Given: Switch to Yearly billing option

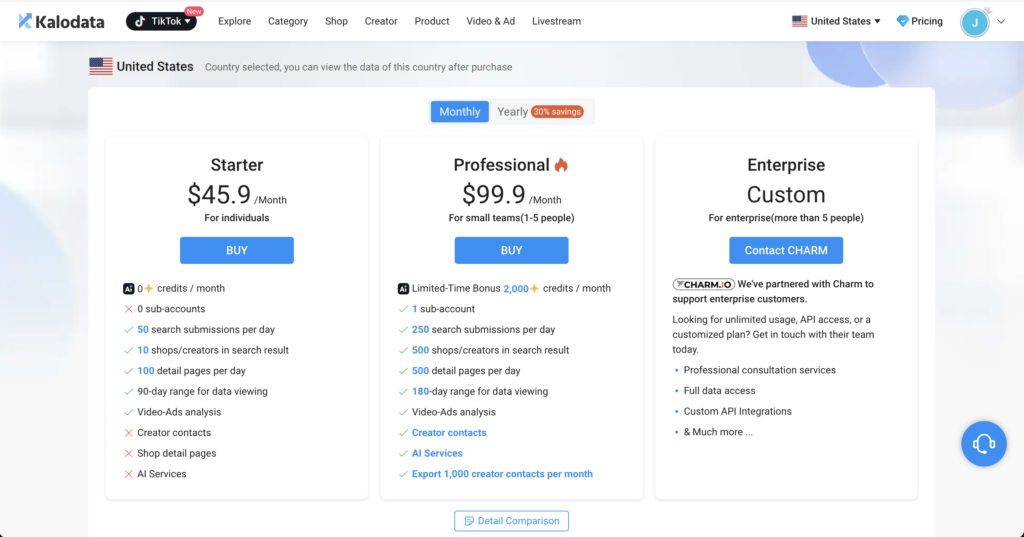Looking at the screenshot, I should [x=512, y=112].
